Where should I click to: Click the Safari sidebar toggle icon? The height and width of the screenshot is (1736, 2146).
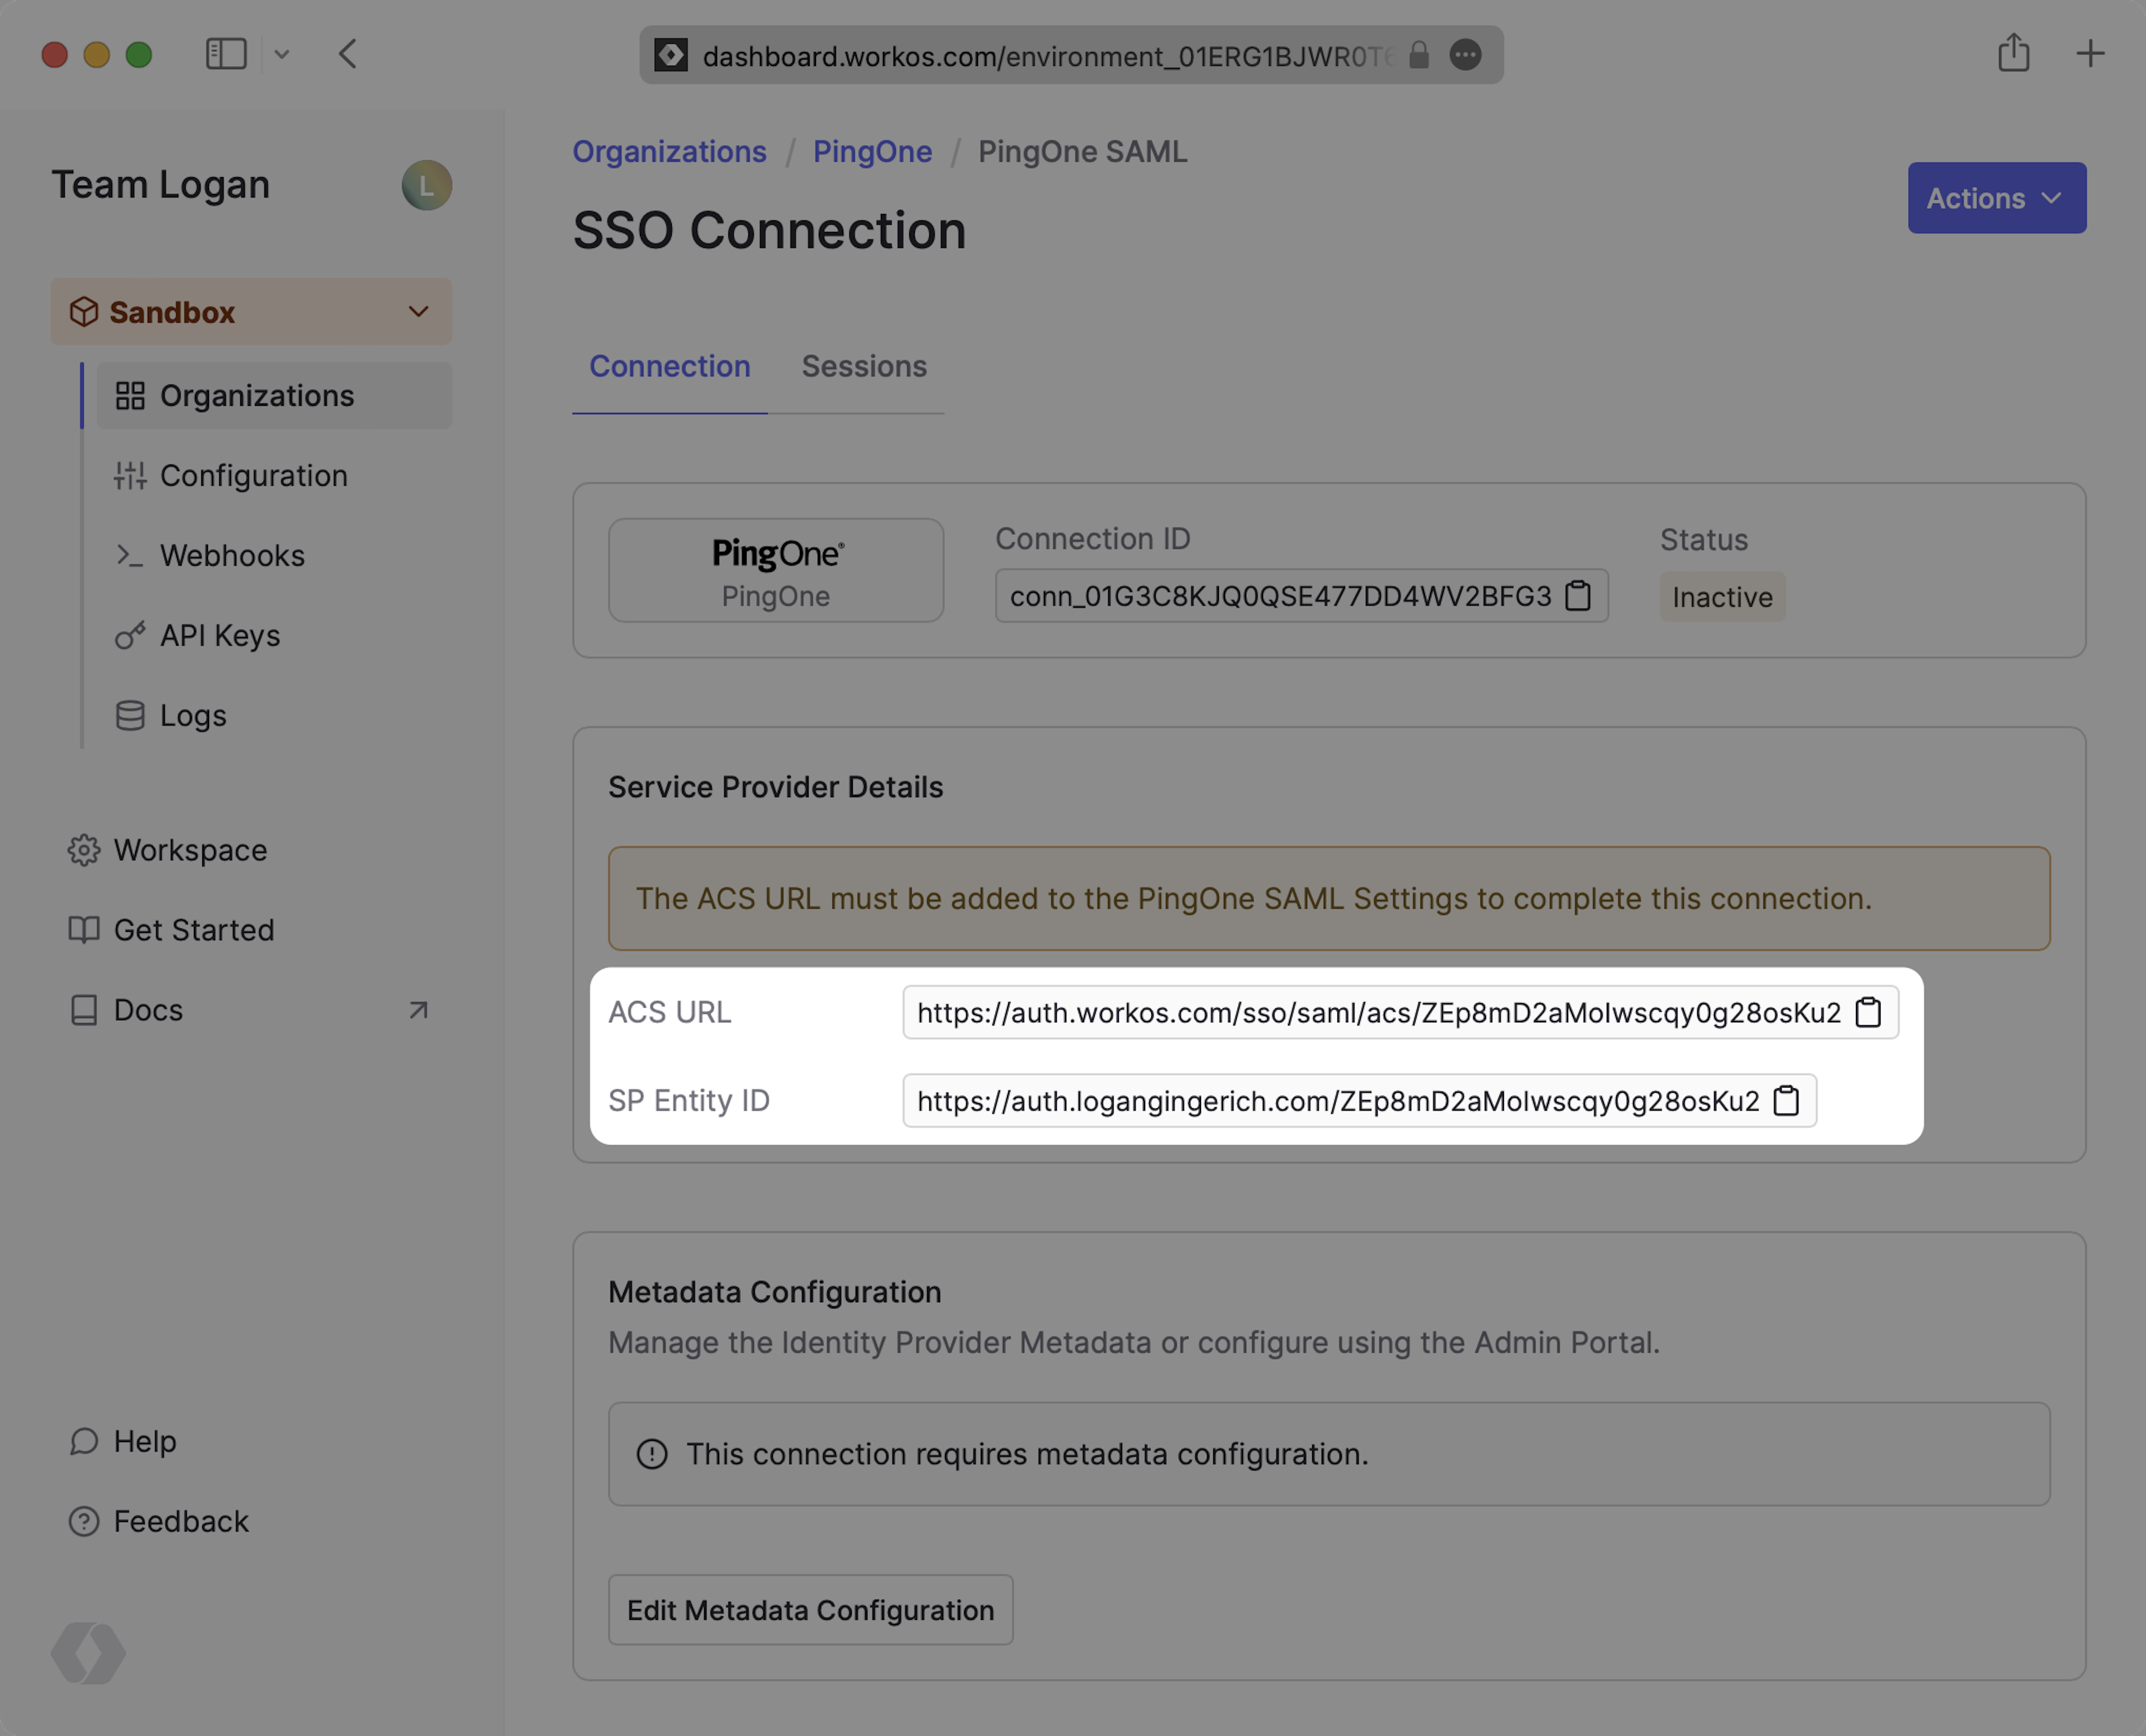tap(226, 54)
